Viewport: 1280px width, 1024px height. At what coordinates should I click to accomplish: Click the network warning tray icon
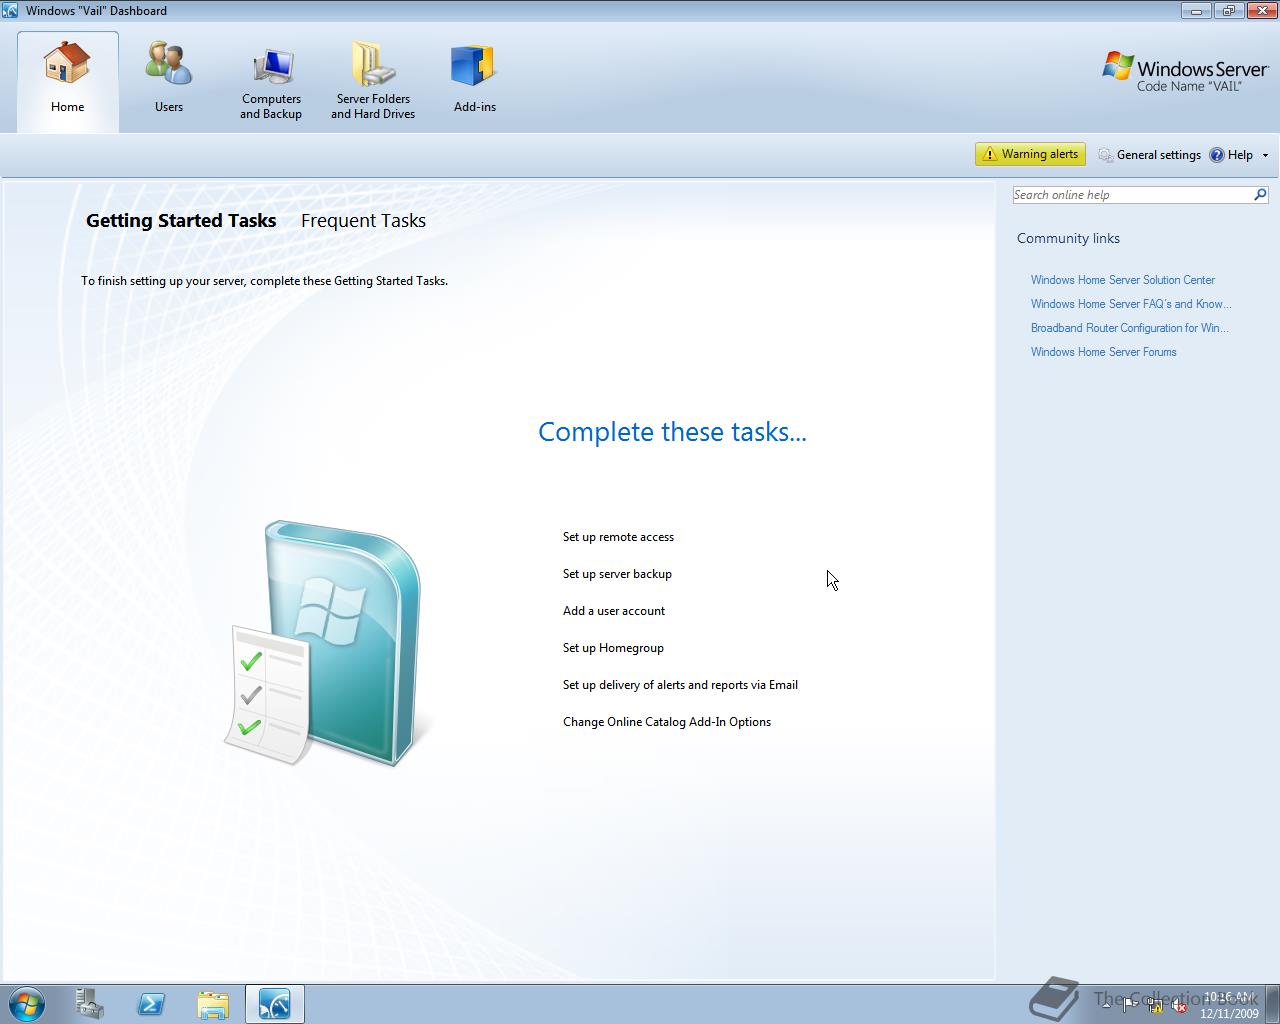(1154, 1006)
